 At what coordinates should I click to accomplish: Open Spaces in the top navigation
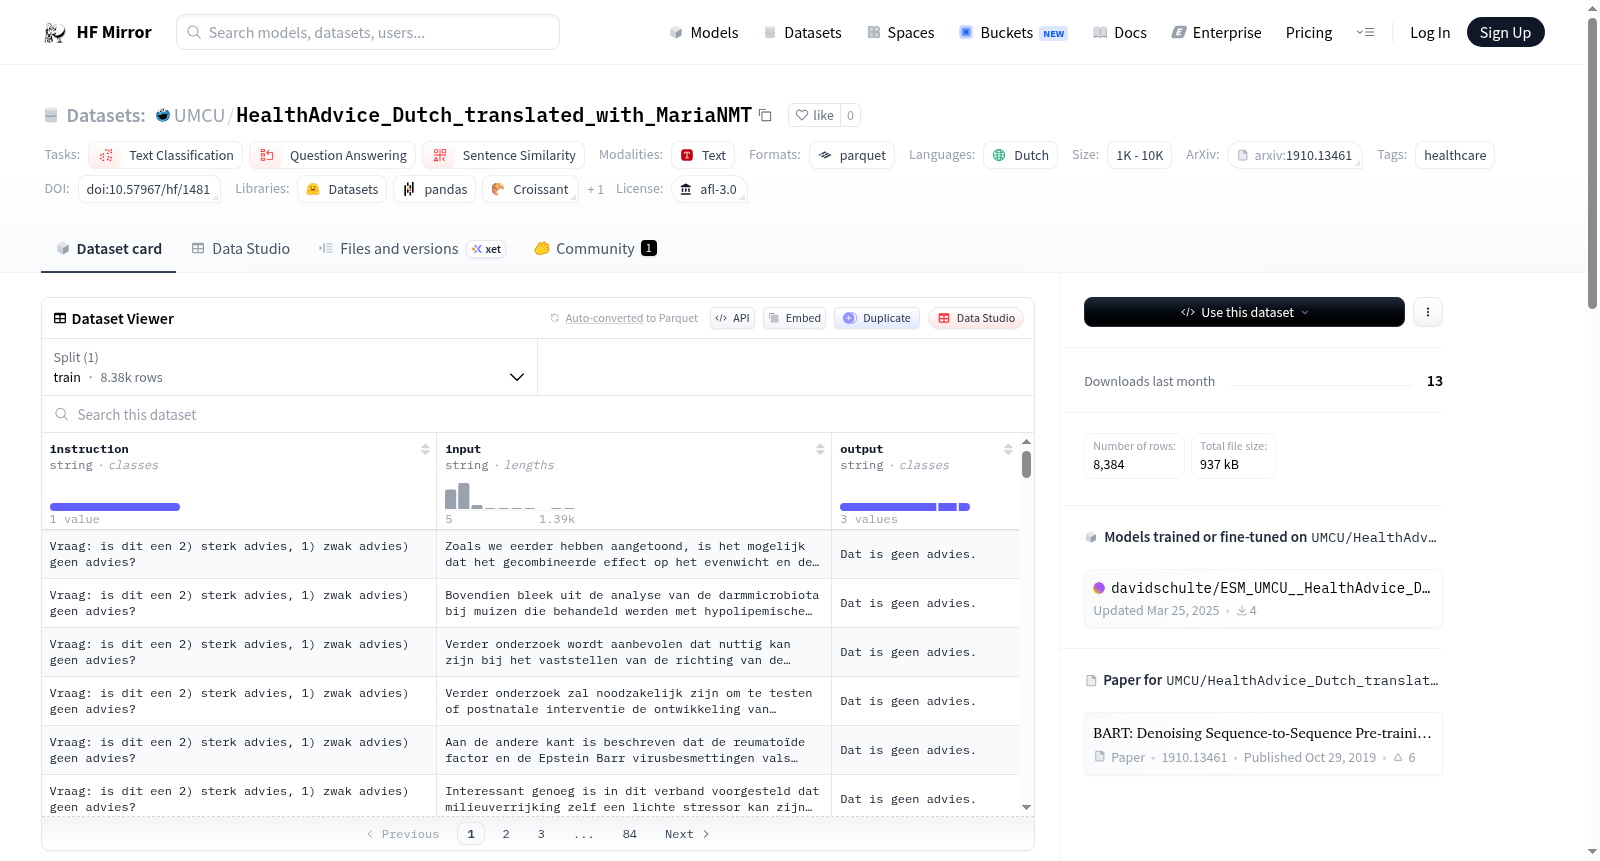901,33
